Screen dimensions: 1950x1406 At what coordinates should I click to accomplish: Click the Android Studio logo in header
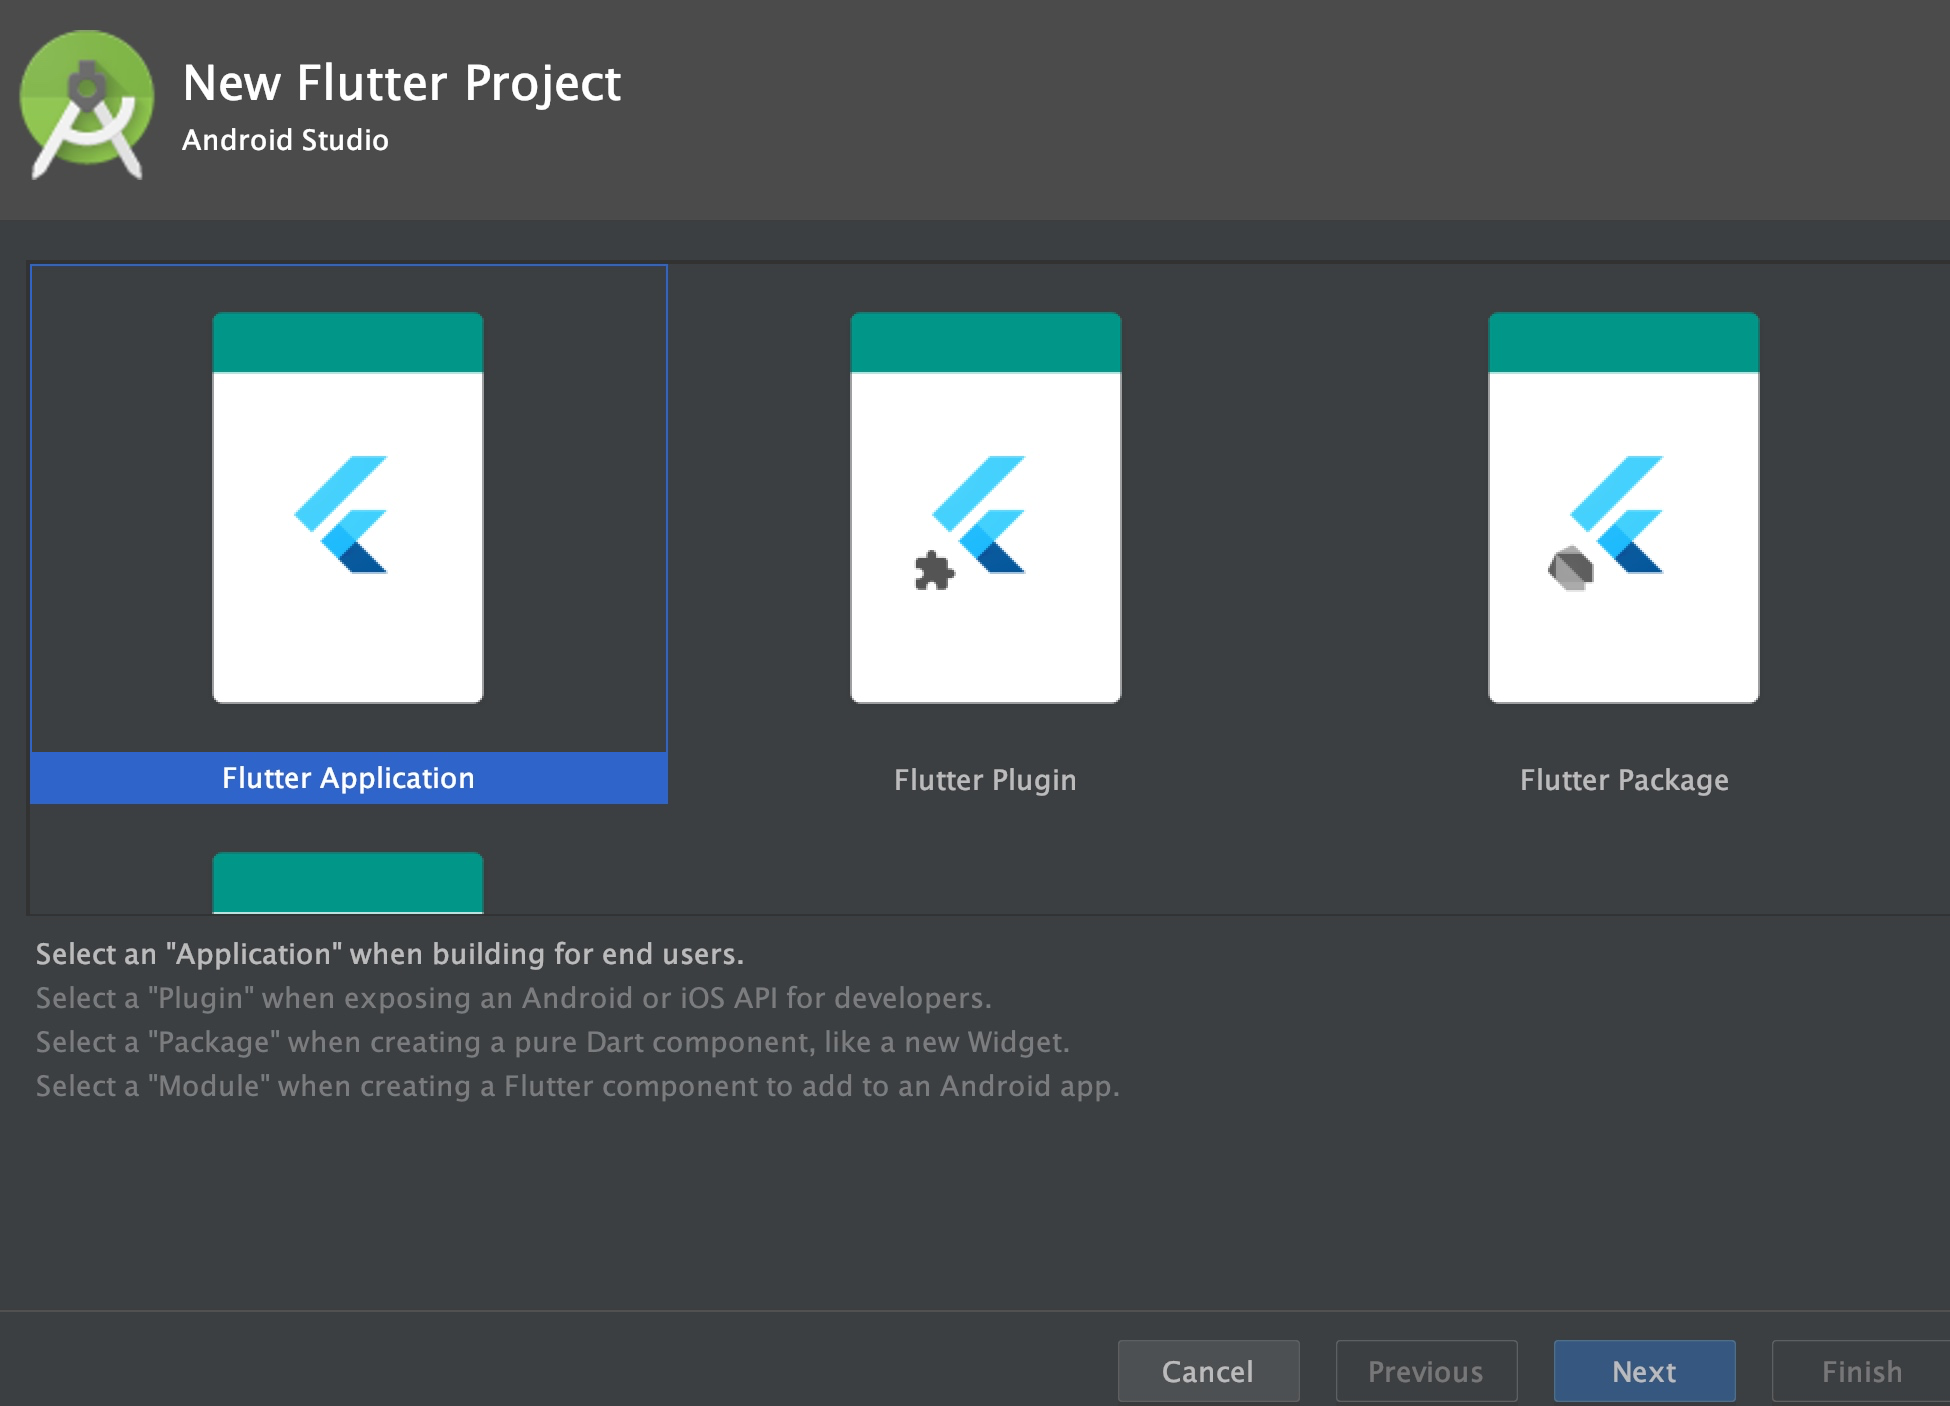(x=87, y=105)
